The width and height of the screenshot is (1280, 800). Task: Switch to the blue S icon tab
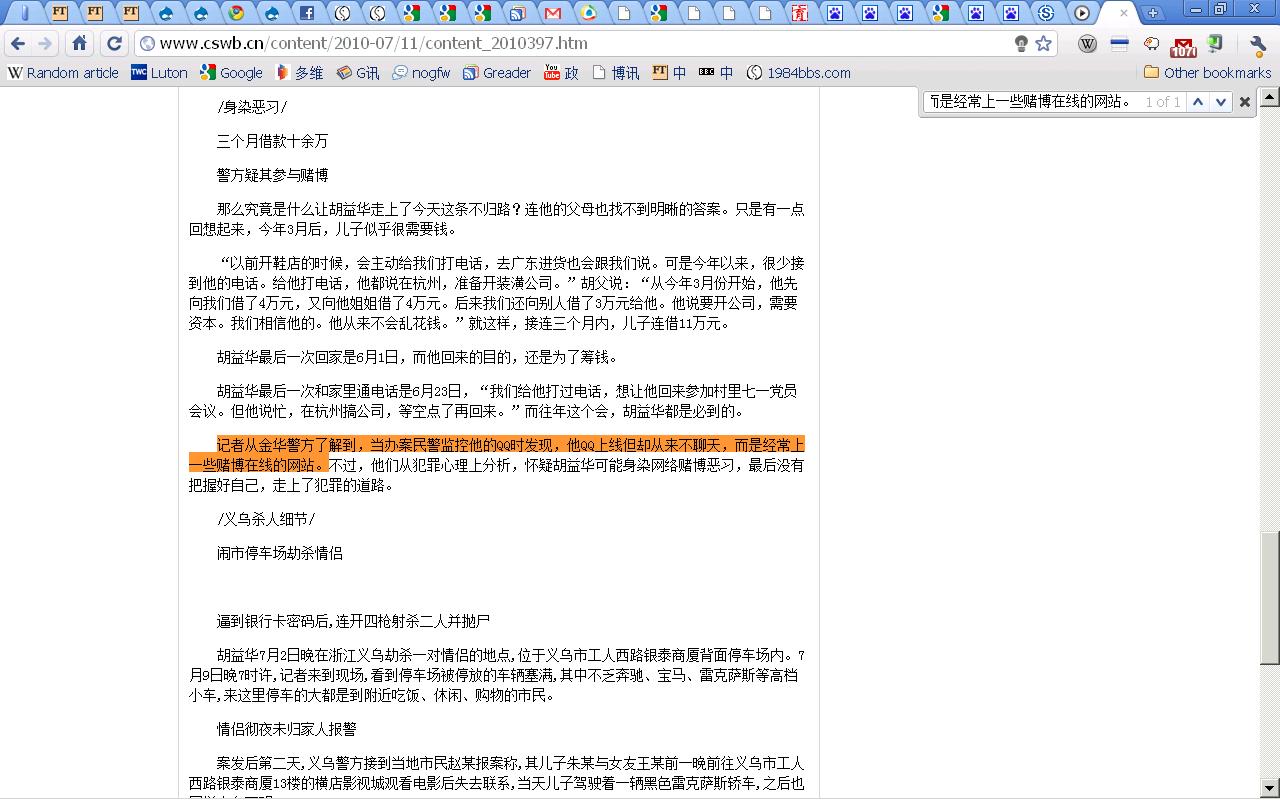1046,13
